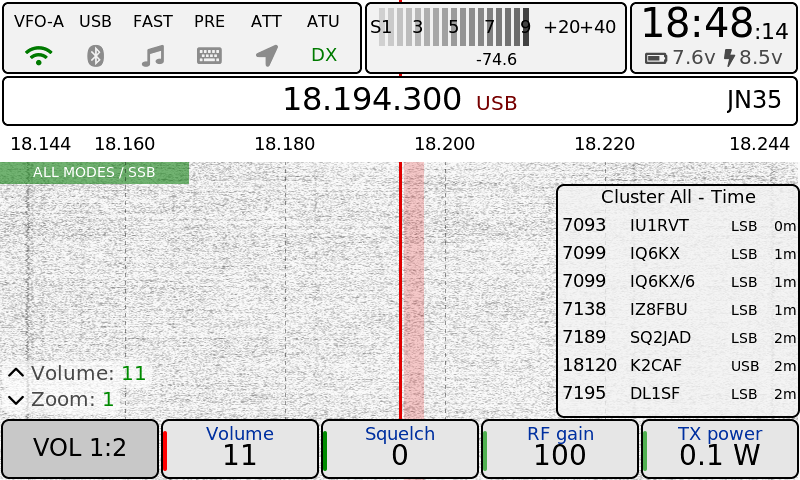The height and width of the screenshot is (480, 800).
Task: Select the K2CAF cluster spot on 18120
Action: coord(679,366)
